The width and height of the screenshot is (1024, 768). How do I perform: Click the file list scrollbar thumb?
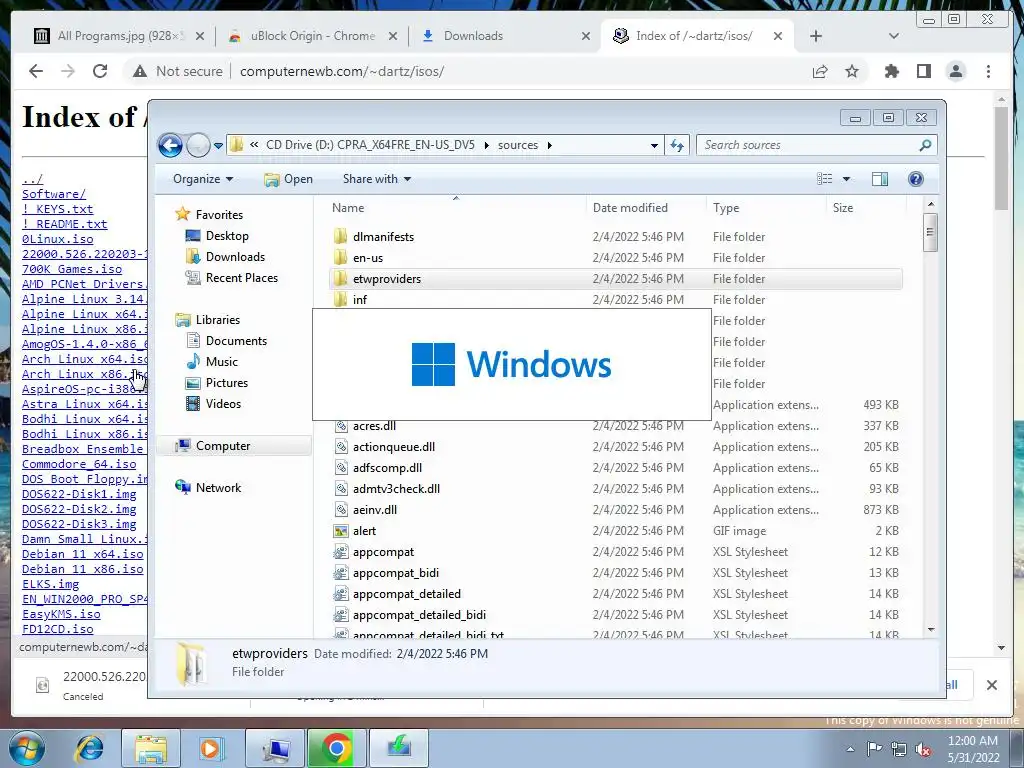pyautogui.click(x=931, y=232)
